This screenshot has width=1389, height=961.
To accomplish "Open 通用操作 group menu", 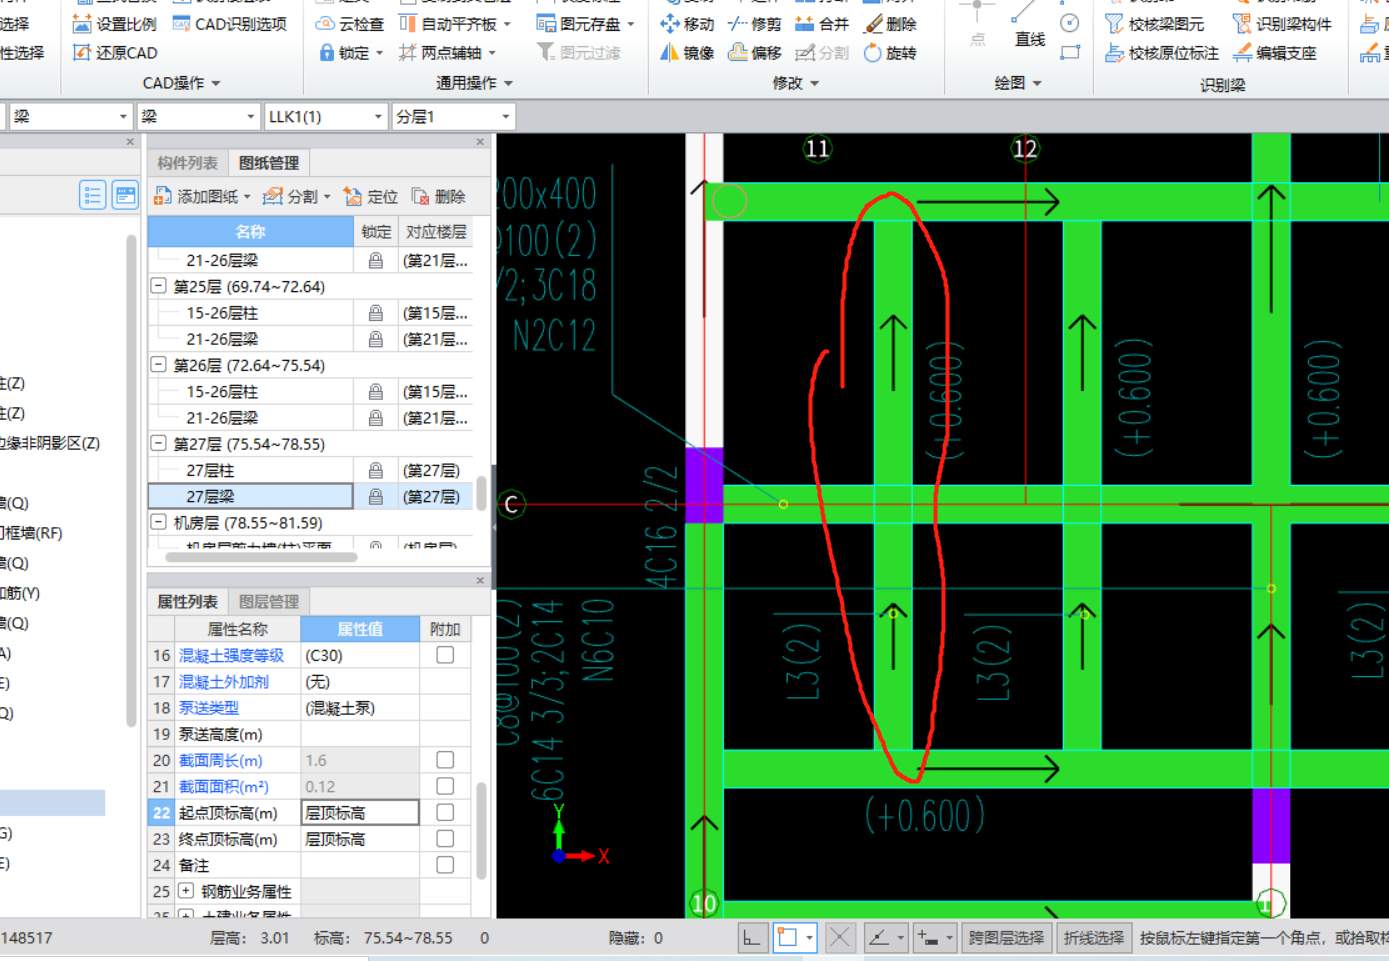I will (474, 83).
